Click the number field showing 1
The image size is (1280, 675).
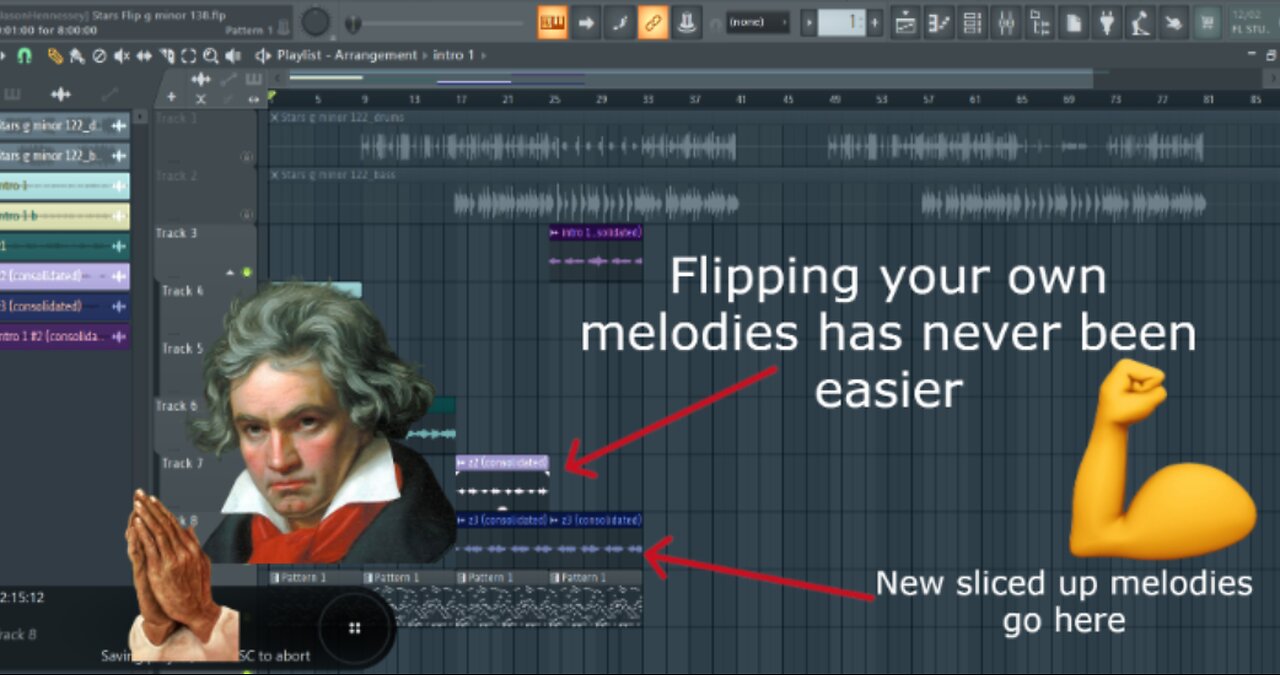tap(841, 22)
